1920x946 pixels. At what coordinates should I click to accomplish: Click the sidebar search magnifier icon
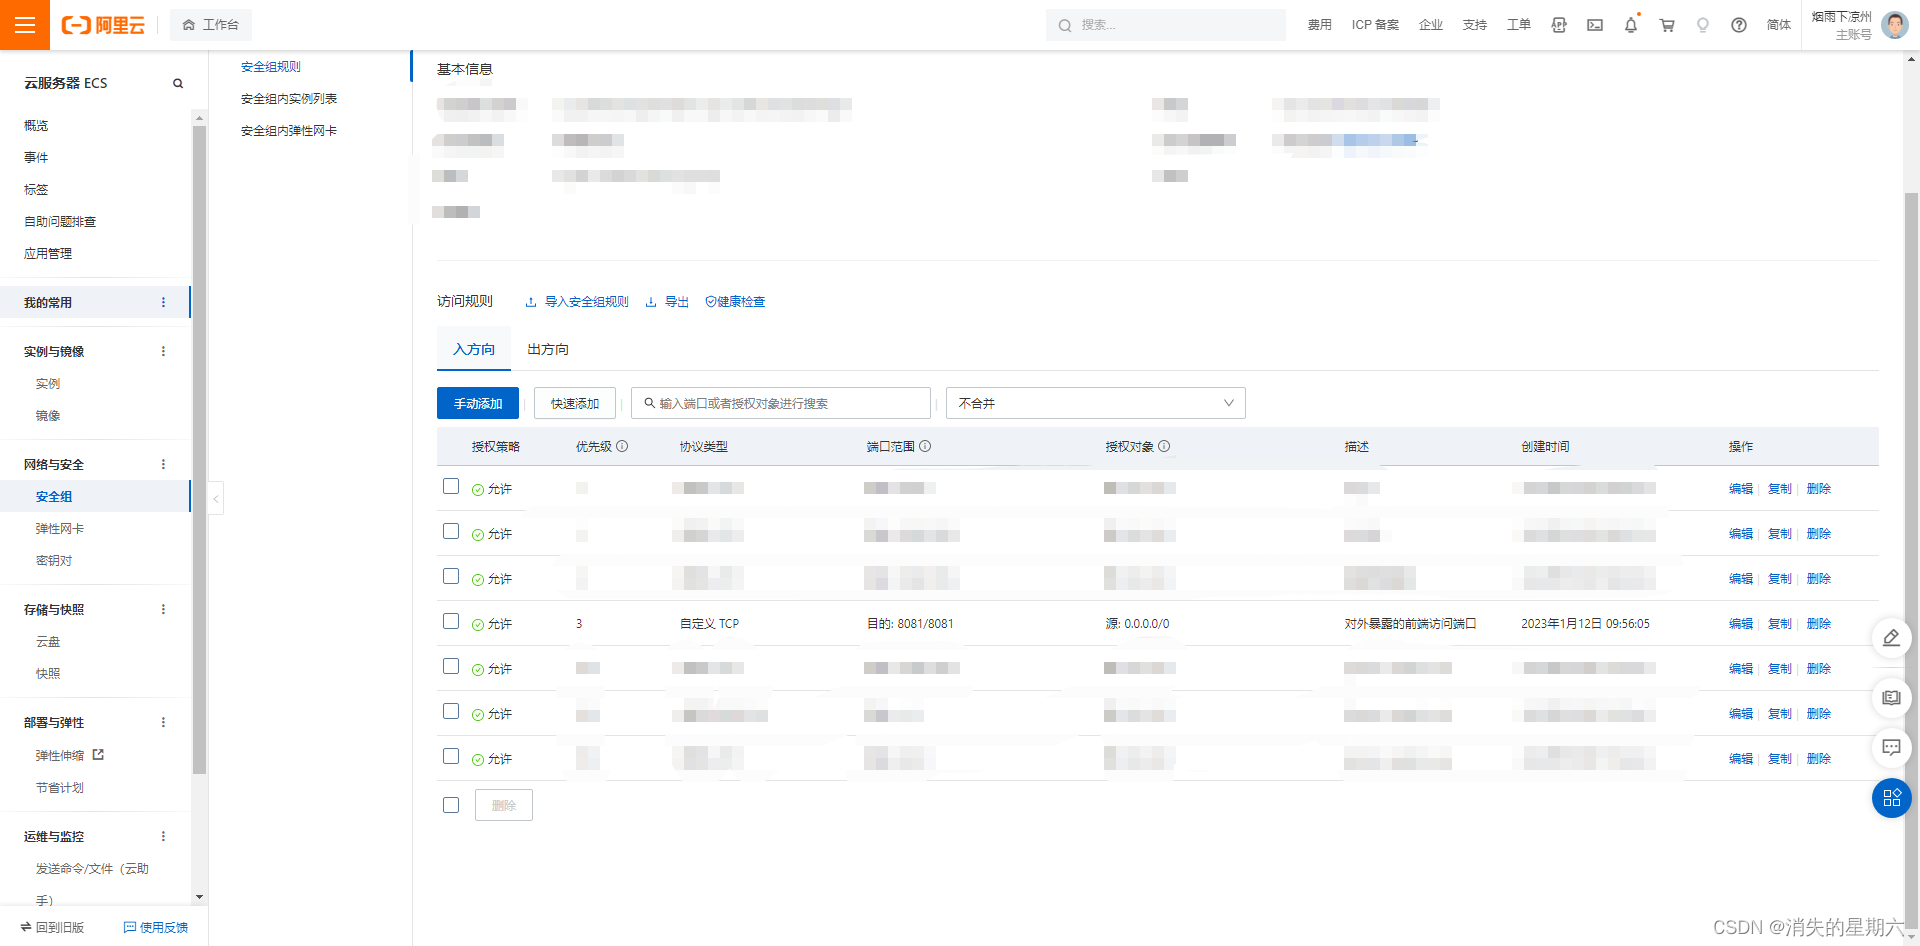click(x=178, y=83)
